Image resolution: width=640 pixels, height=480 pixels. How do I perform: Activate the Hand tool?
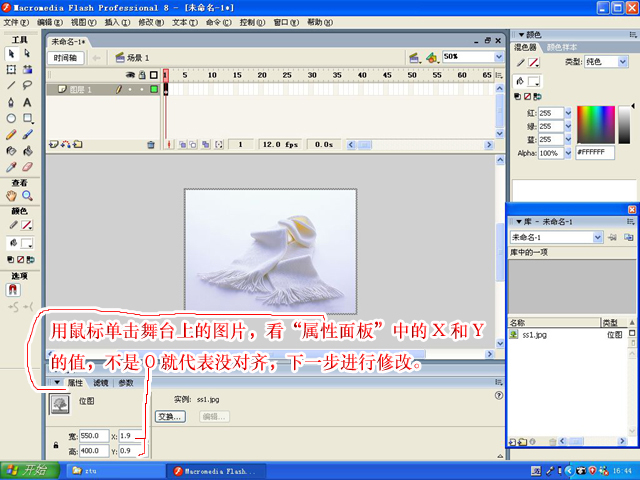pos(11,196)
